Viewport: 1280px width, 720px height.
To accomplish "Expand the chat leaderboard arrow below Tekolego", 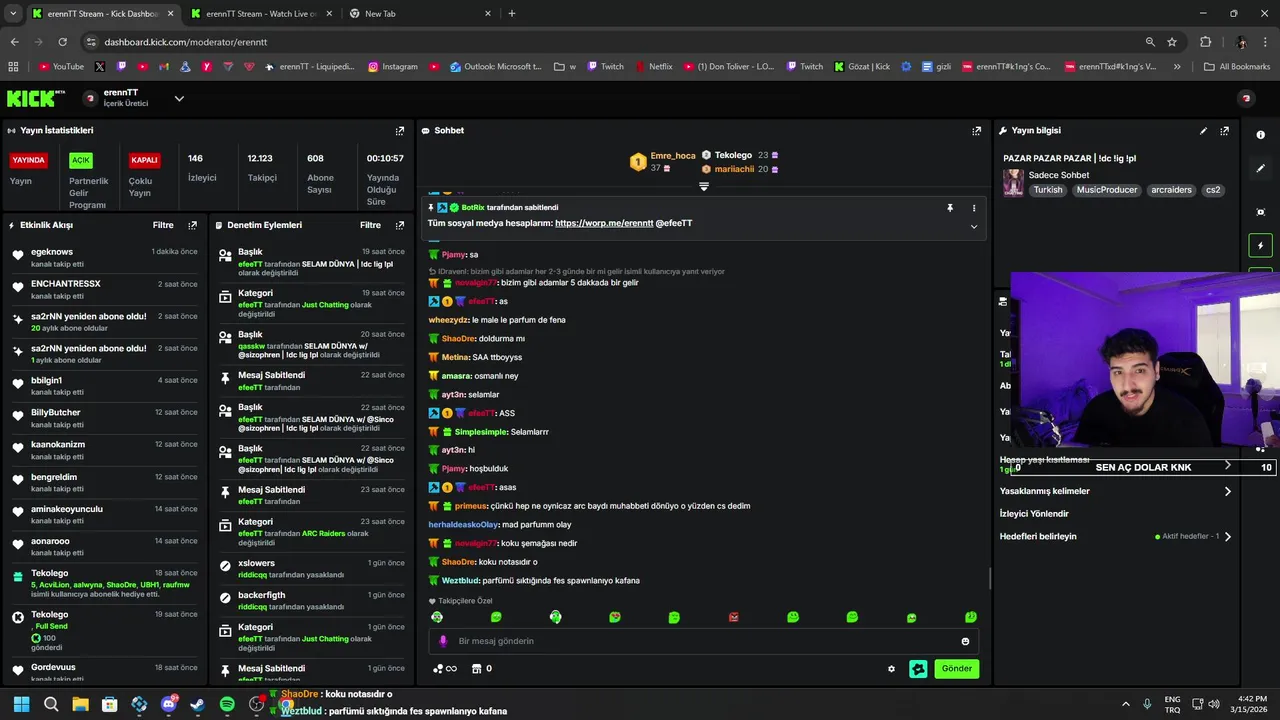I will [x=704, y=186].
